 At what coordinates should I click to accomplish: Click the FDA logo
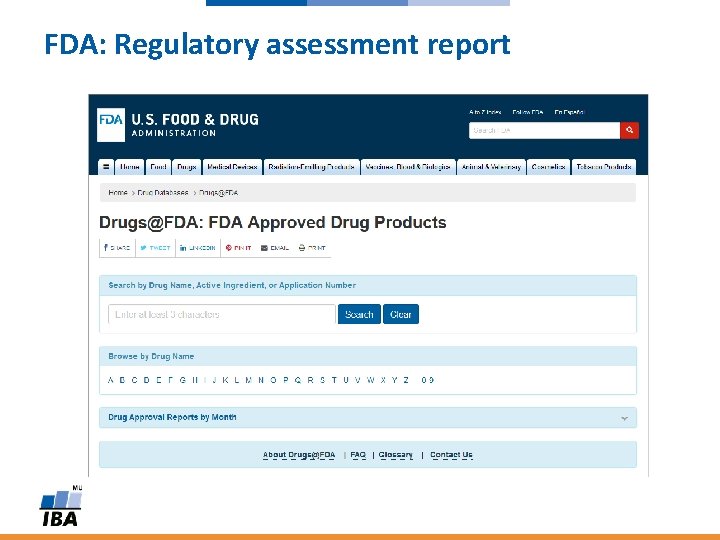click(x=111, y=124)
